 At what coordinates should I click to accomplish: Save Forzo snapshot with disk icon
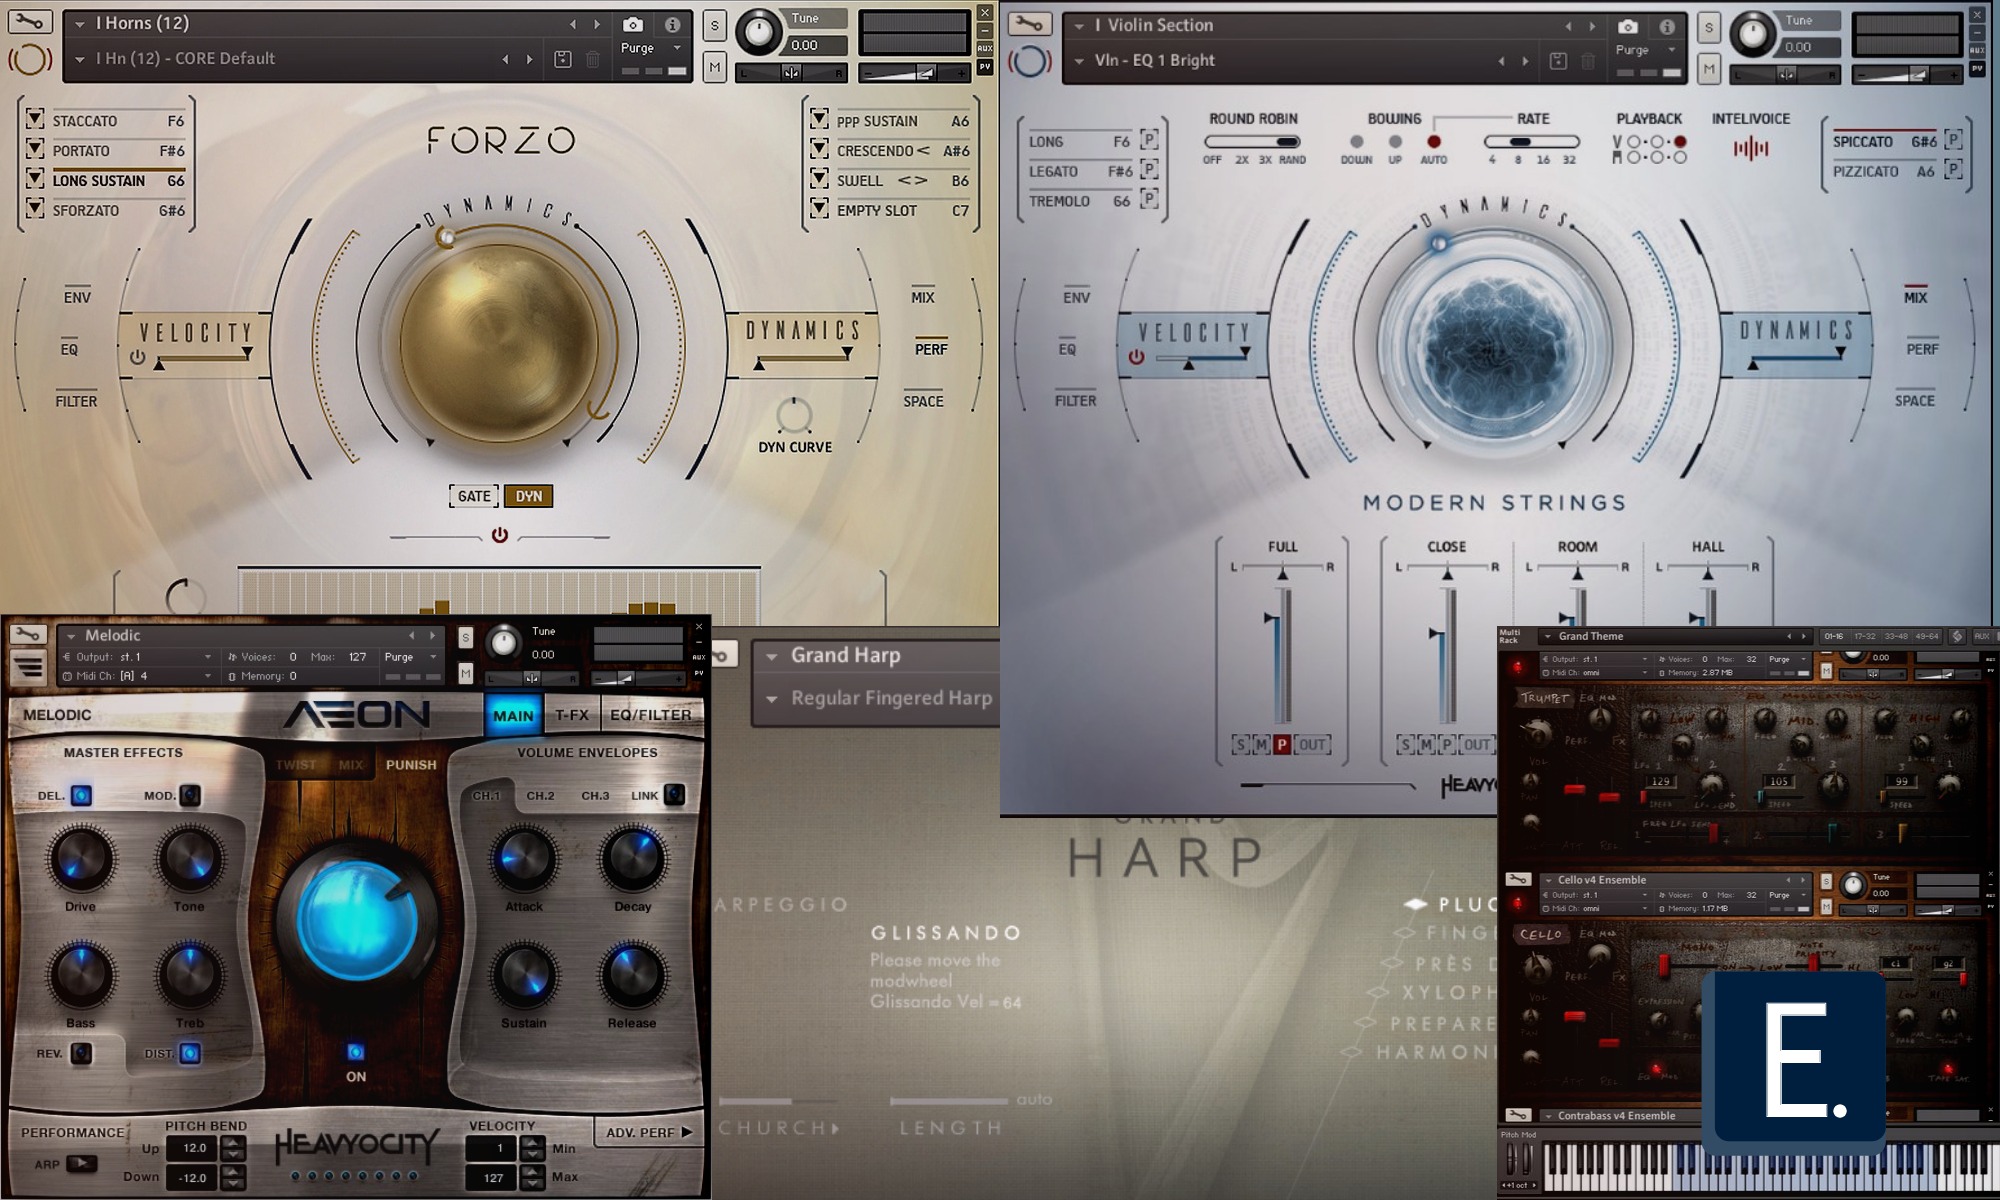[x=563, y=59]
